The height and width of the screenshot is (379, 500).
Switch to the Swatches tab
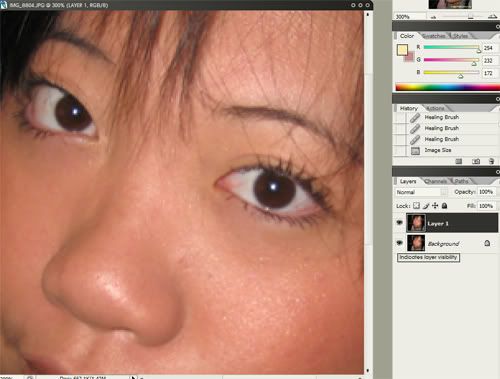point(434,36)
